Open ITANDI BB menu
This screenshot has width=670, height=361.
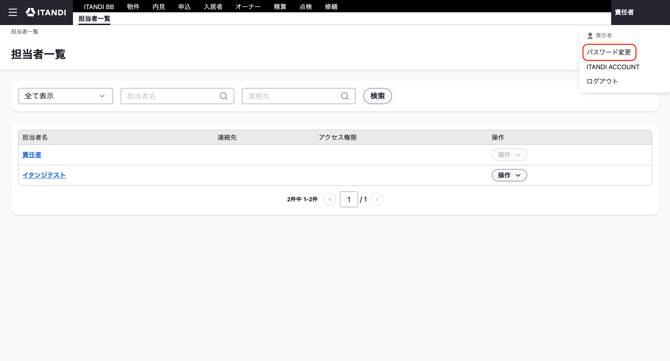coord(99,6)
